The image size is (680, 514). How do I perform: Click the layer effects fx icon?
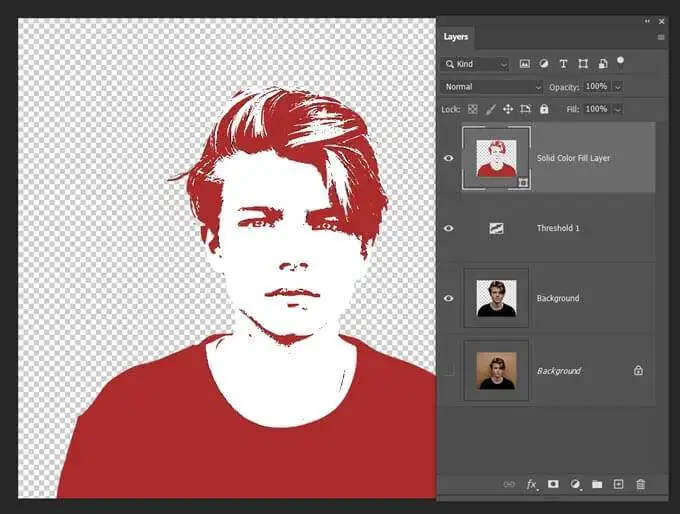click(532, 484)
